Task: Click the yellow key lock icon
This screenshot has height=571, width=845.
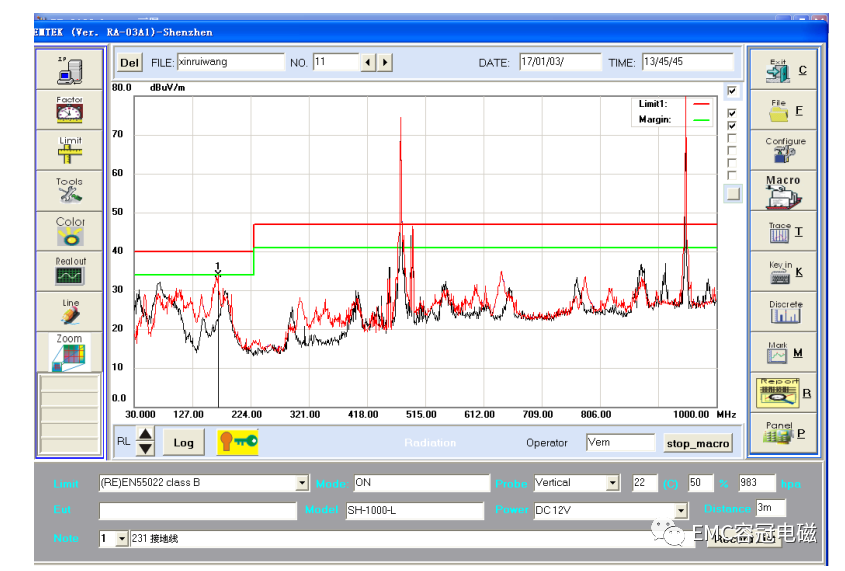Action: [238, 442]
